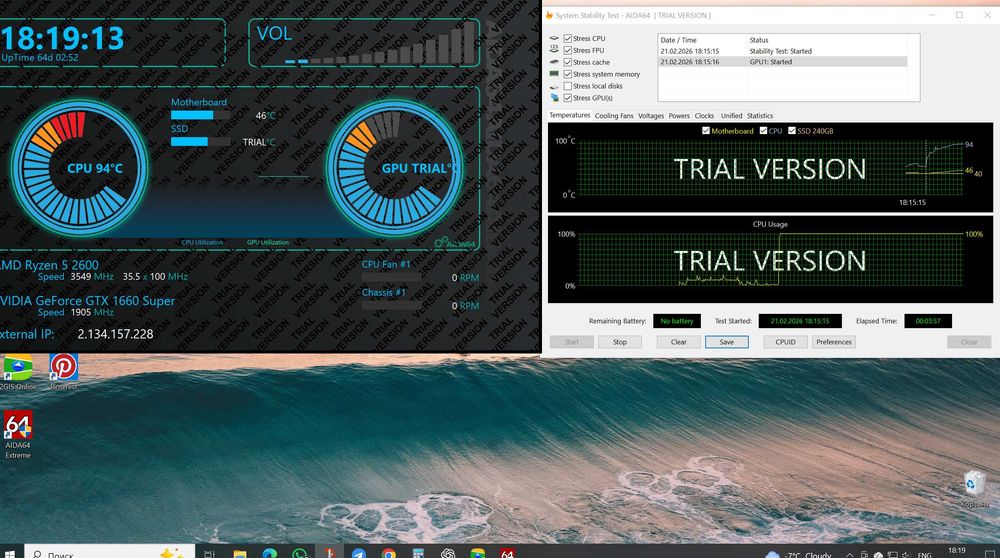The width and height of the screenshot is (1000, 558).
Task: Open the 2GIS Online desktop shortcut
Action: [18, 372]
